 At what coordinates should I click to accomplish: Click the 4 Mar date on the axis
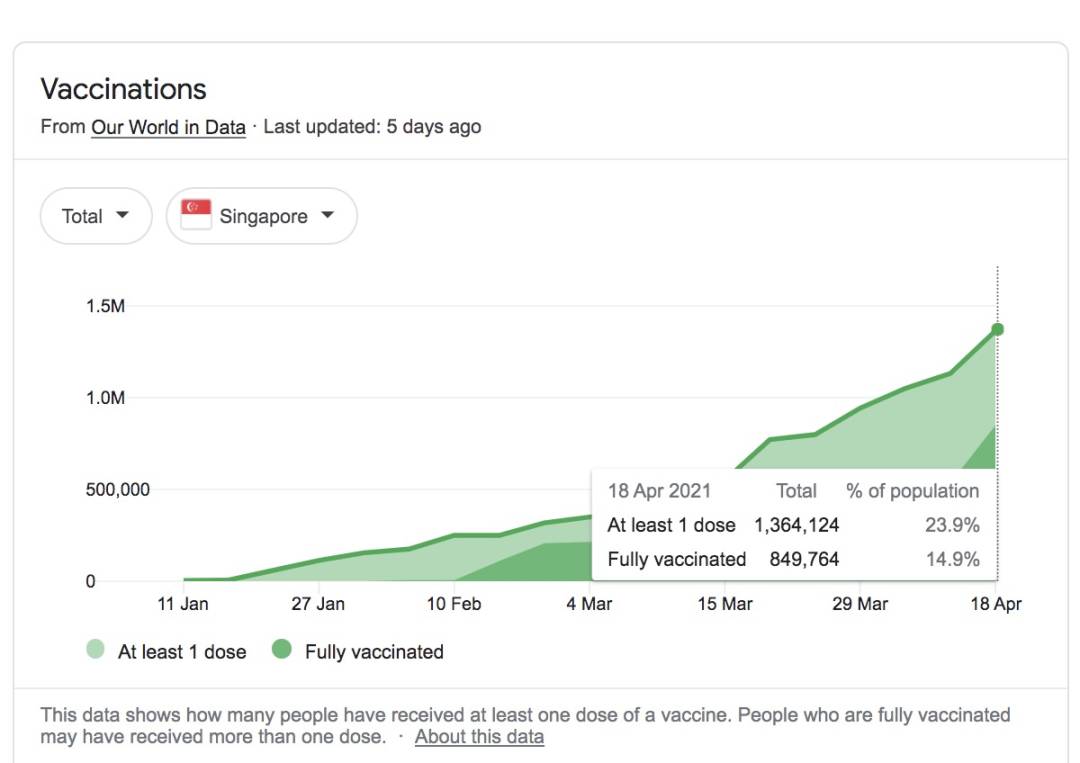[x=589, y=604]
